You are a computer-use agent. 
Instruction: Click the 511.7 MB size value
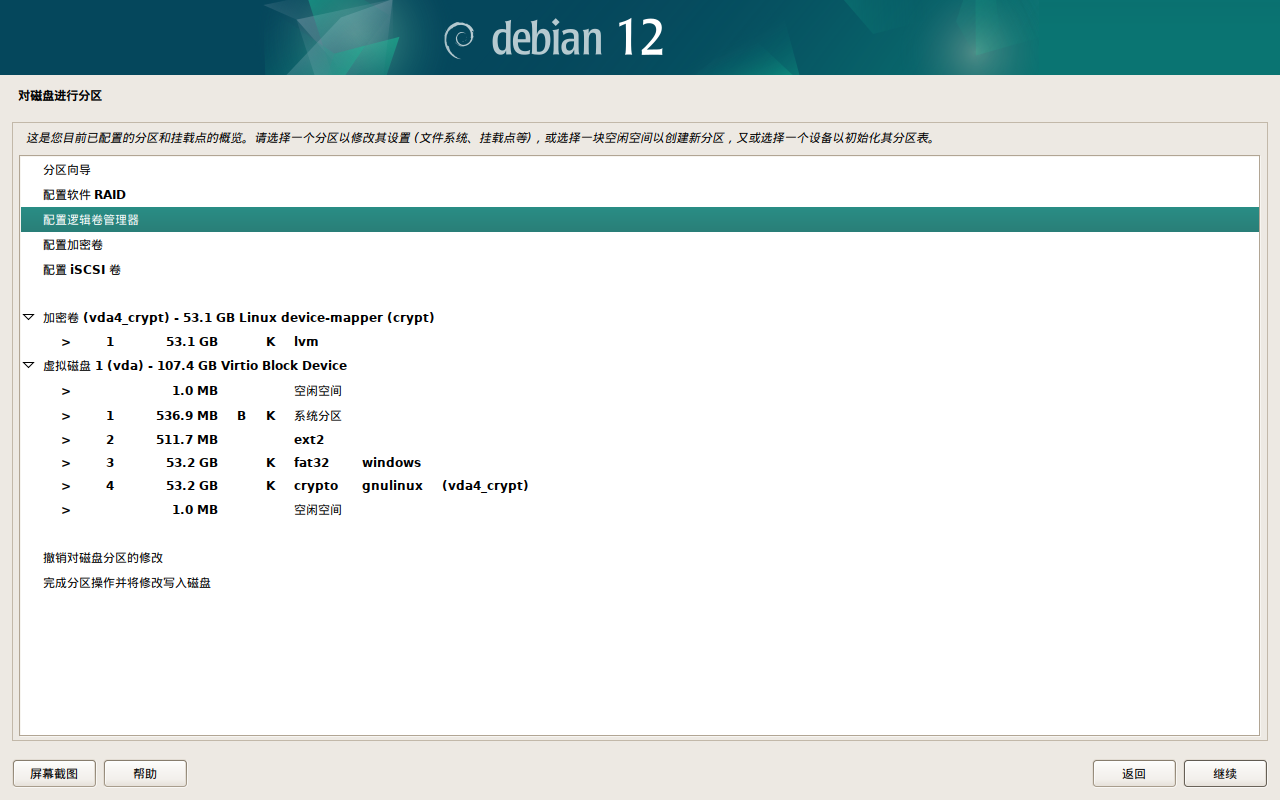tap(187, 439)
